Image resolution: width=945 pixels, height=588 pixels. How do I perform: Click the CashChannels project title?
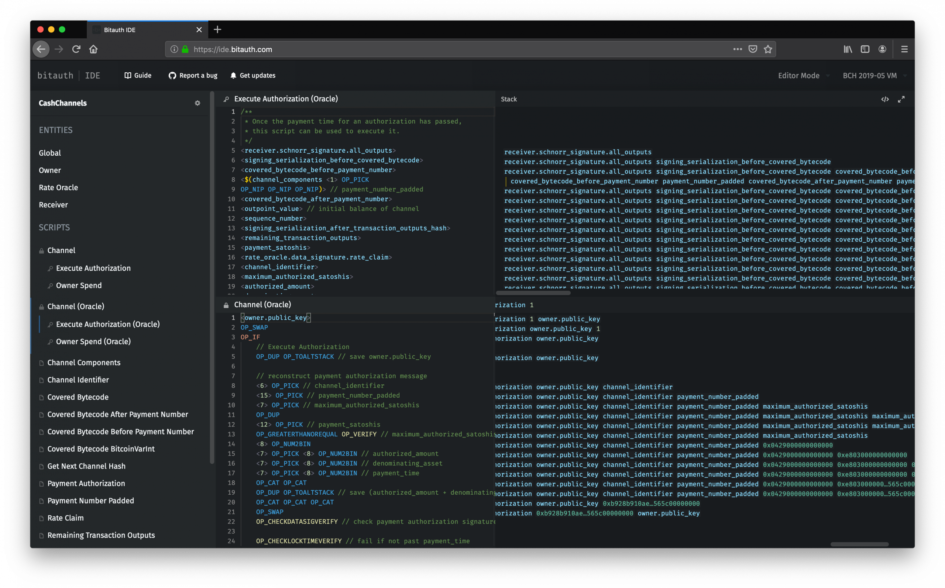point(63,103)
